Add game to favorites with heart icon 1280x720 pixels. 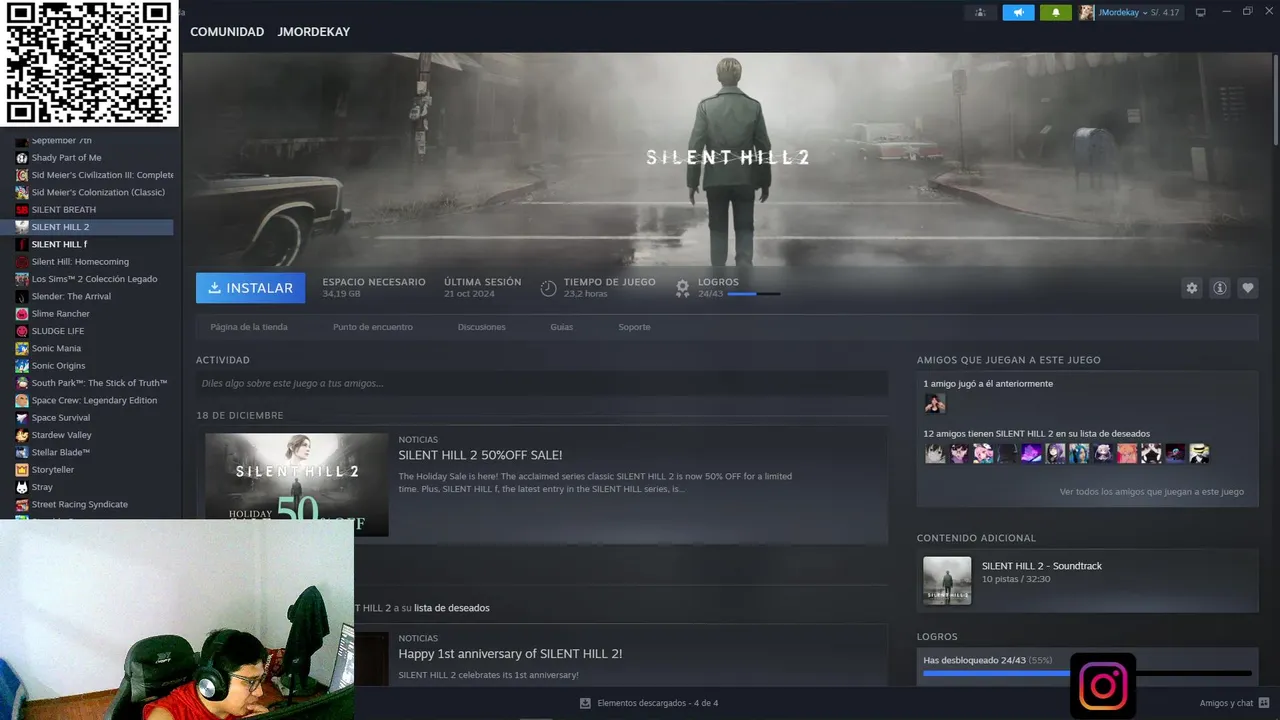tap(1248, 288)
